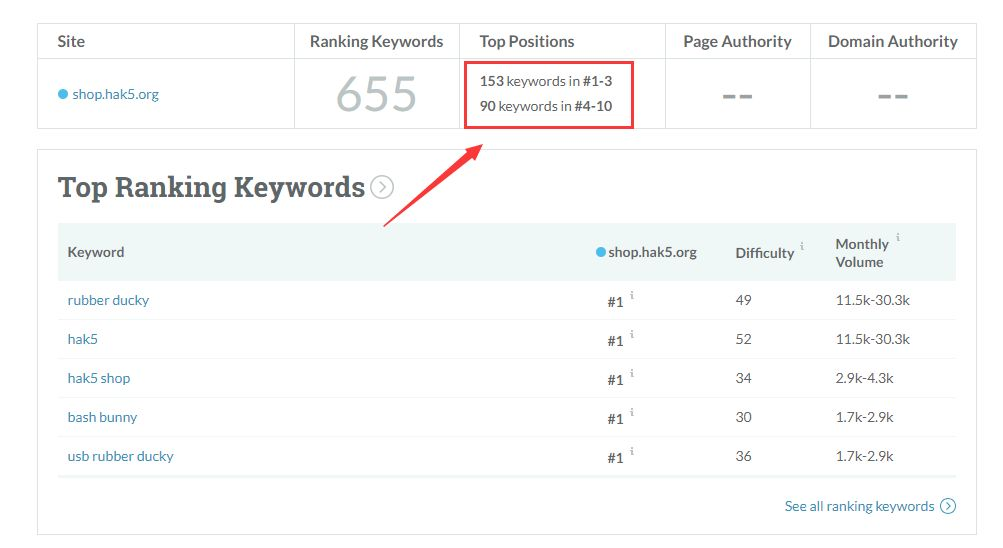Click info icon next to bash bunny #1 rank
Viewport: 1003px width, 548px height.
(632, 412)
